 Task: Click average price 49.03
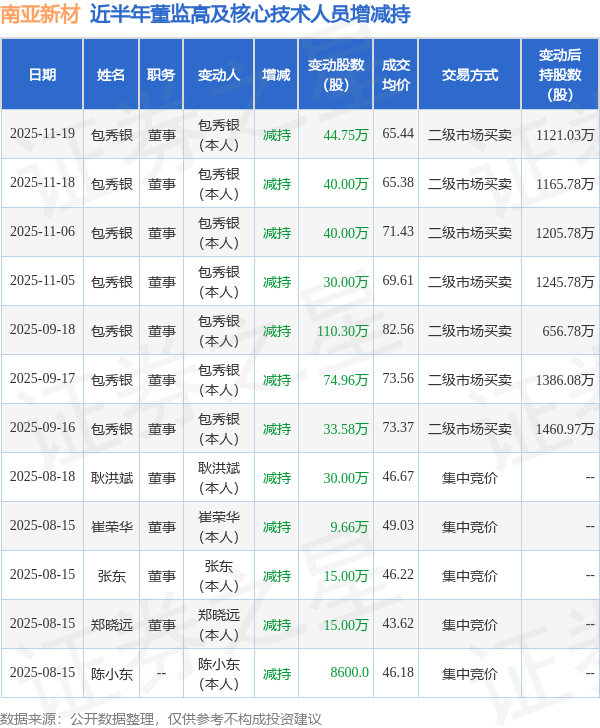tap(398, 526)
